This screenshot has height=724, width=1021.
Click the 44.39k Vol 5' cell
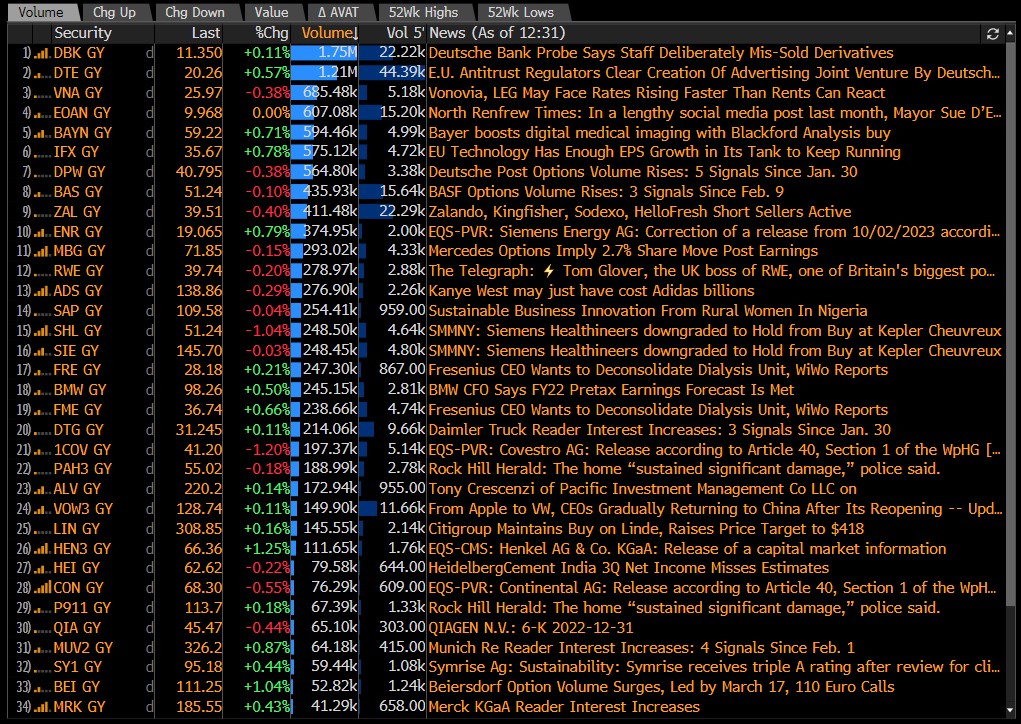[393, 74]
